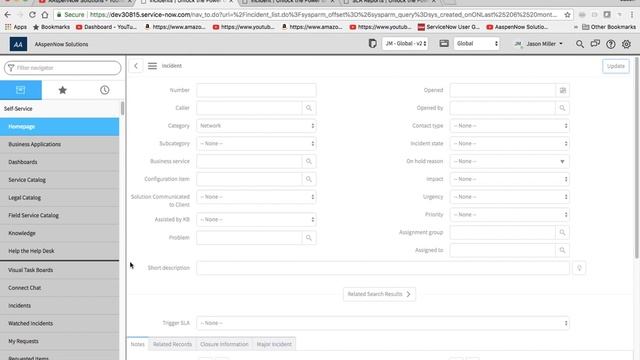Open the JM - Global - v2 update set dropdown
The width and height of the screenshot is (640, 360).
[405, 43]
